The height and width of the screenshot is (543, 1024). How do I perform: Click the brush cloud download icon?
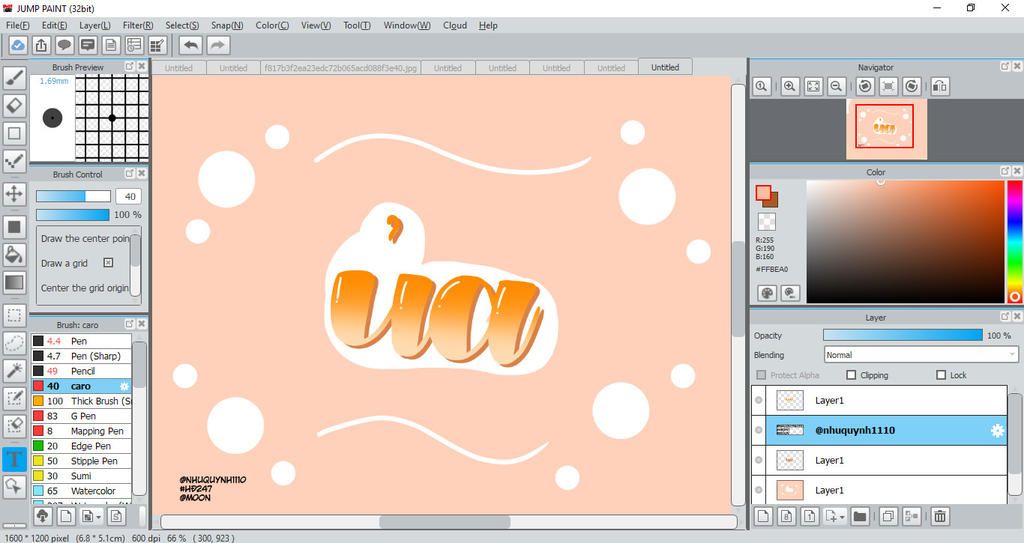(42, 516)
